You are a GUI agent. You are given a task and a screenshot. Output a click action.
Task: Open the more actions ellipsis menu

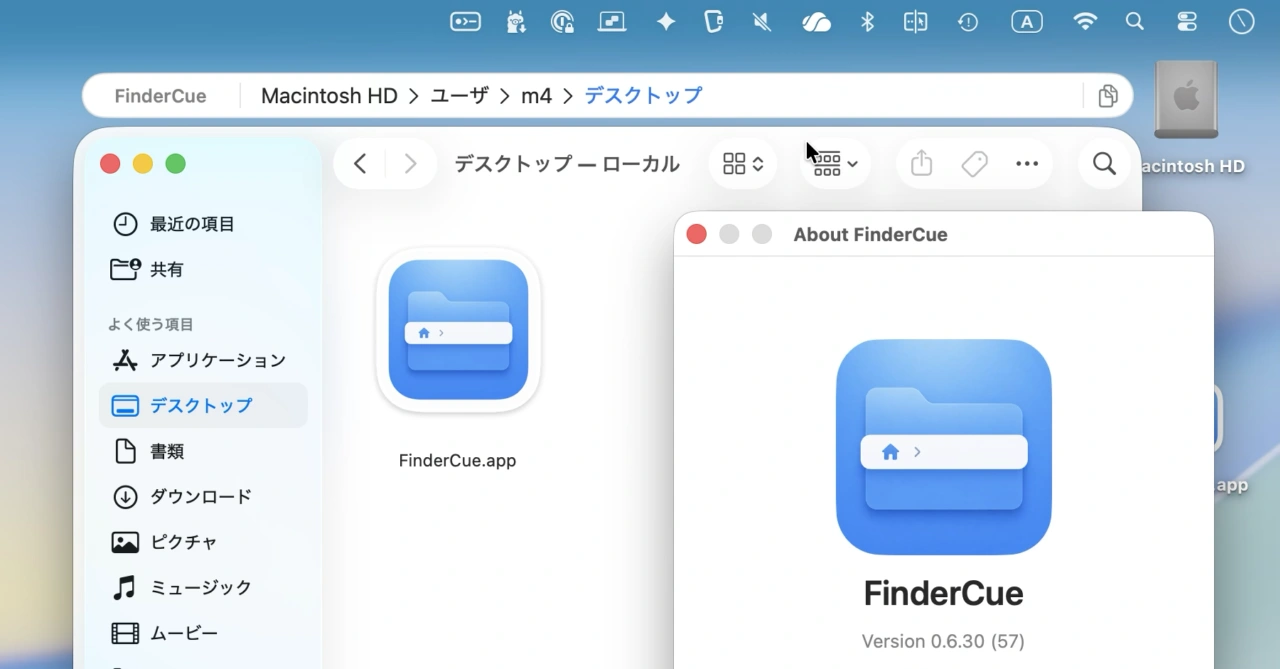pos(1027,164)
